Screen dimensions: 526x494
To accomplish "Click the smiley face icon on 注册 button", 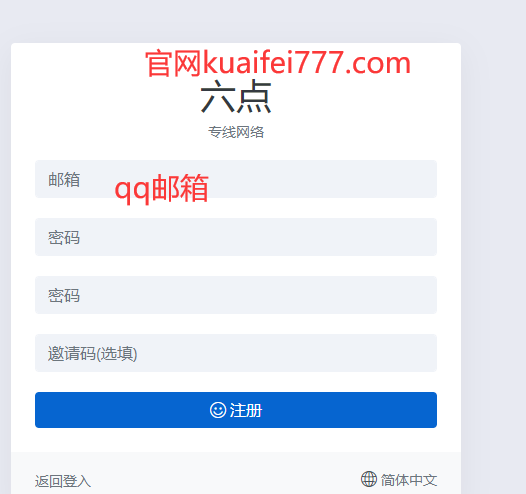I will pos(218,410).
